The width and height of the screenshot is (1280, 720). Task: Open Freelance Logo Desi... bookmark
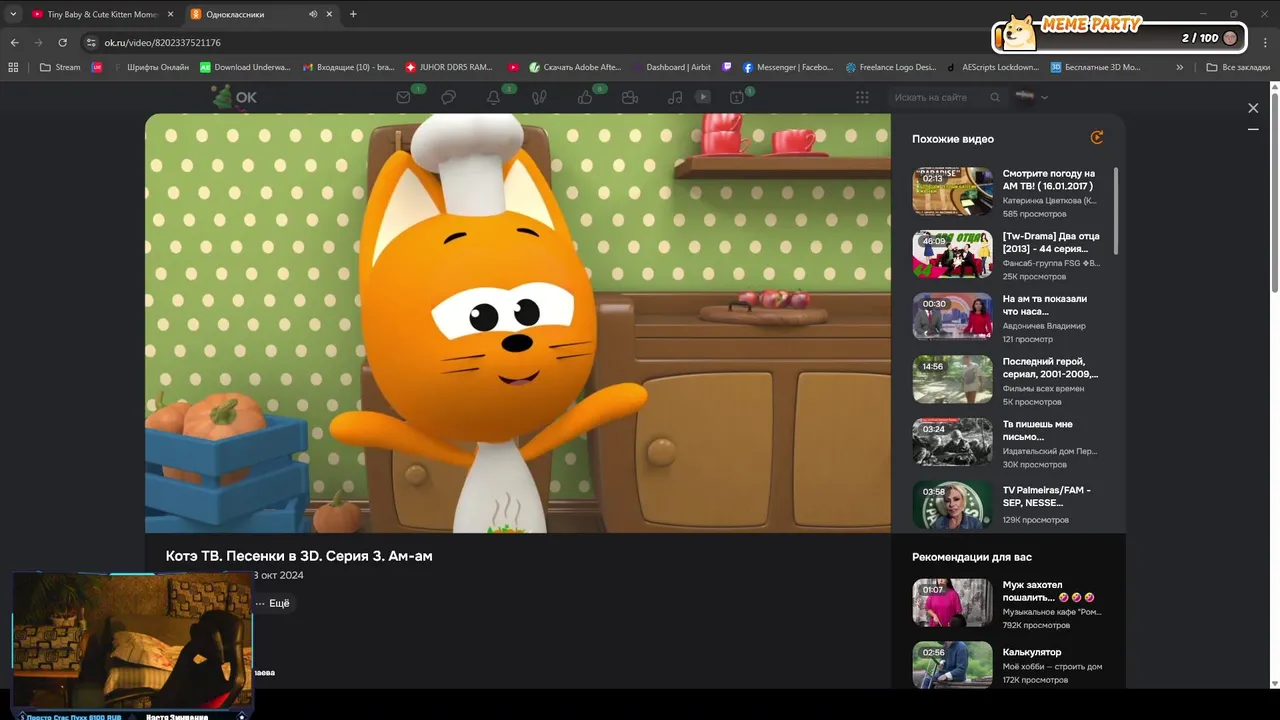[890, 67]
